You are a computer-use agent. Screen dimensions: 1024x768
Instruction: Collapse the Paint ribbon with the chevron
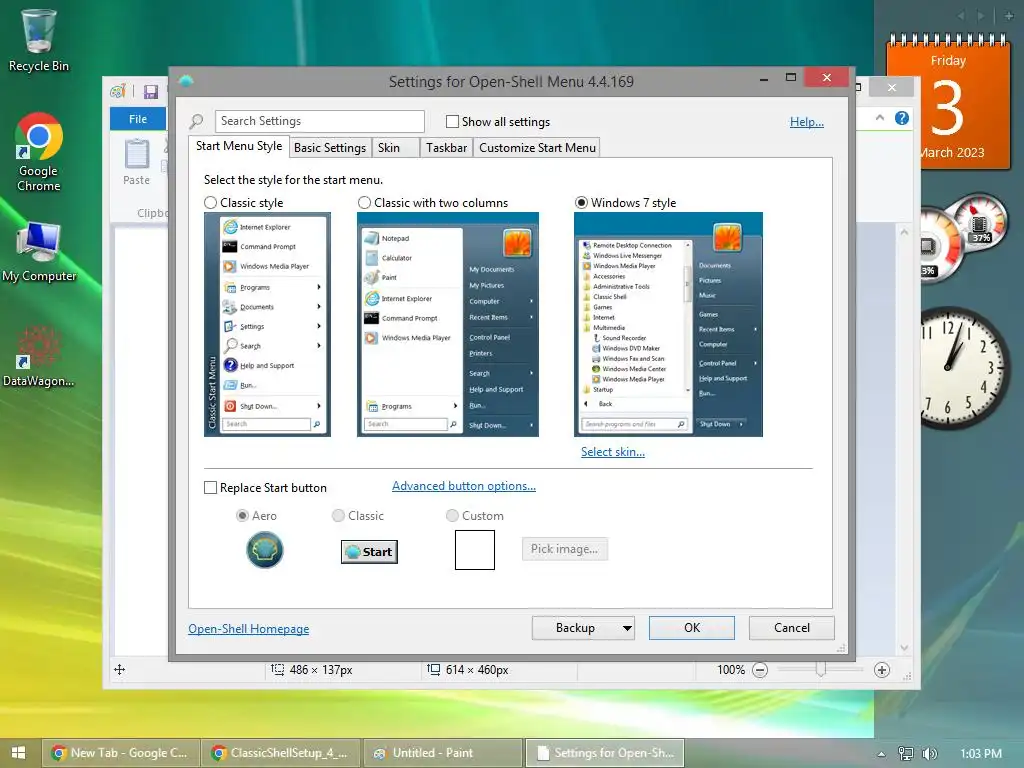click(x=880, y=118)
